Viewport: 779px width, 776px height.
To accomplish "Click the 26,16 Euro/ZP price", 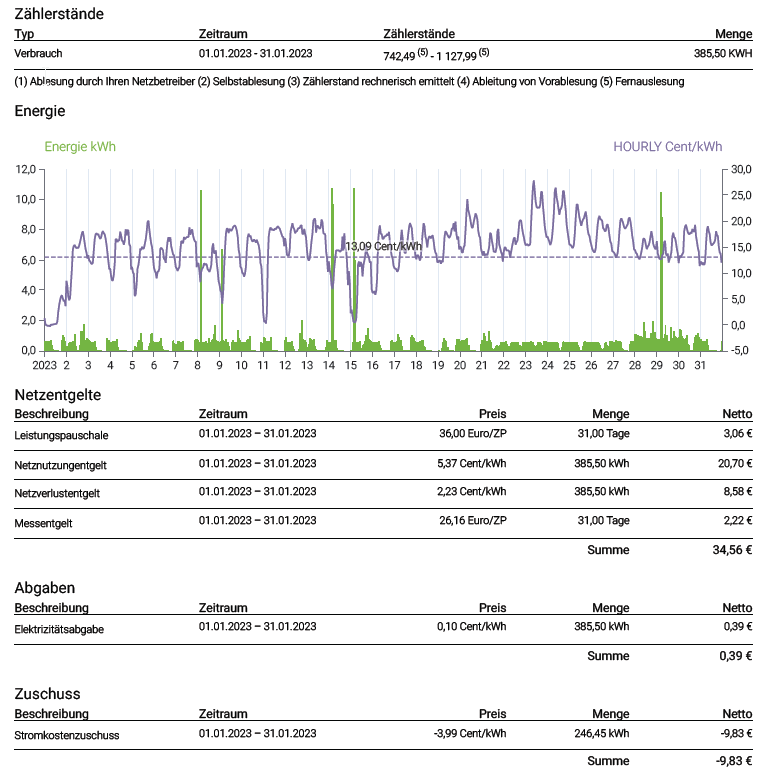I will (472, 520).
